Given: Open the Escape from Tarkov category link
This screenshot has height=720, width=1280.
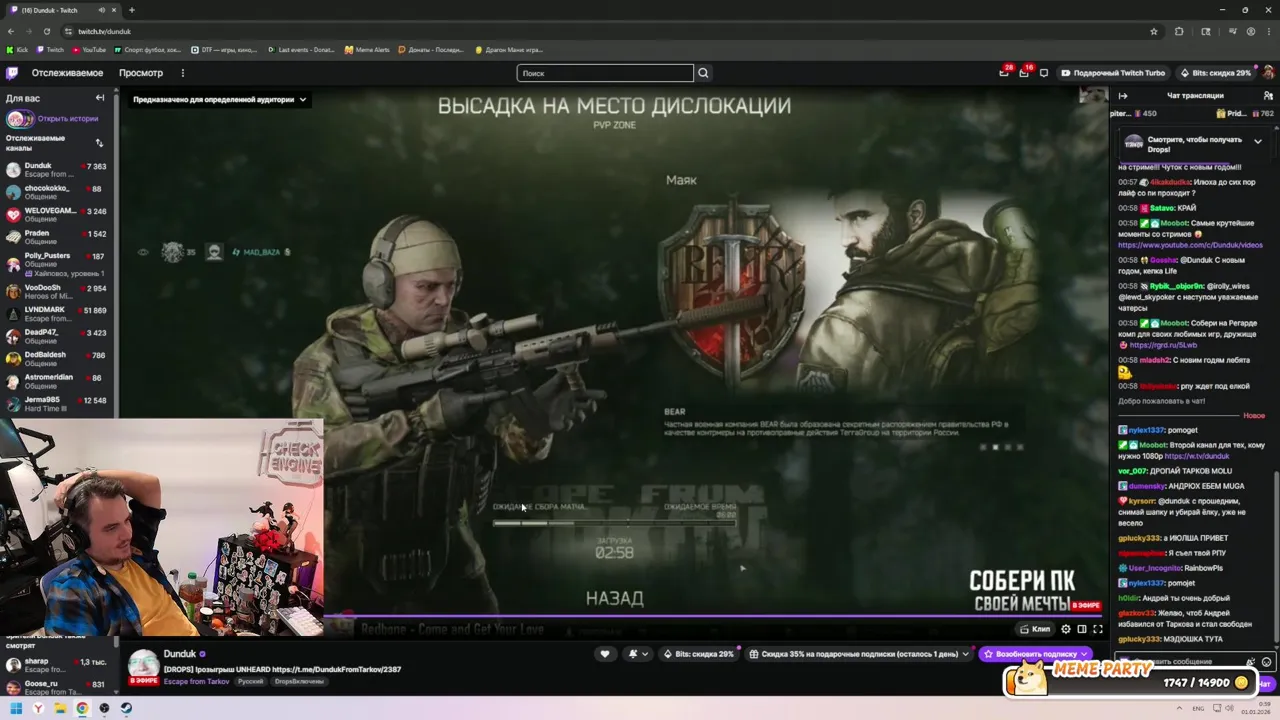Looking at the screenshot, I should [x=197, y=681].
